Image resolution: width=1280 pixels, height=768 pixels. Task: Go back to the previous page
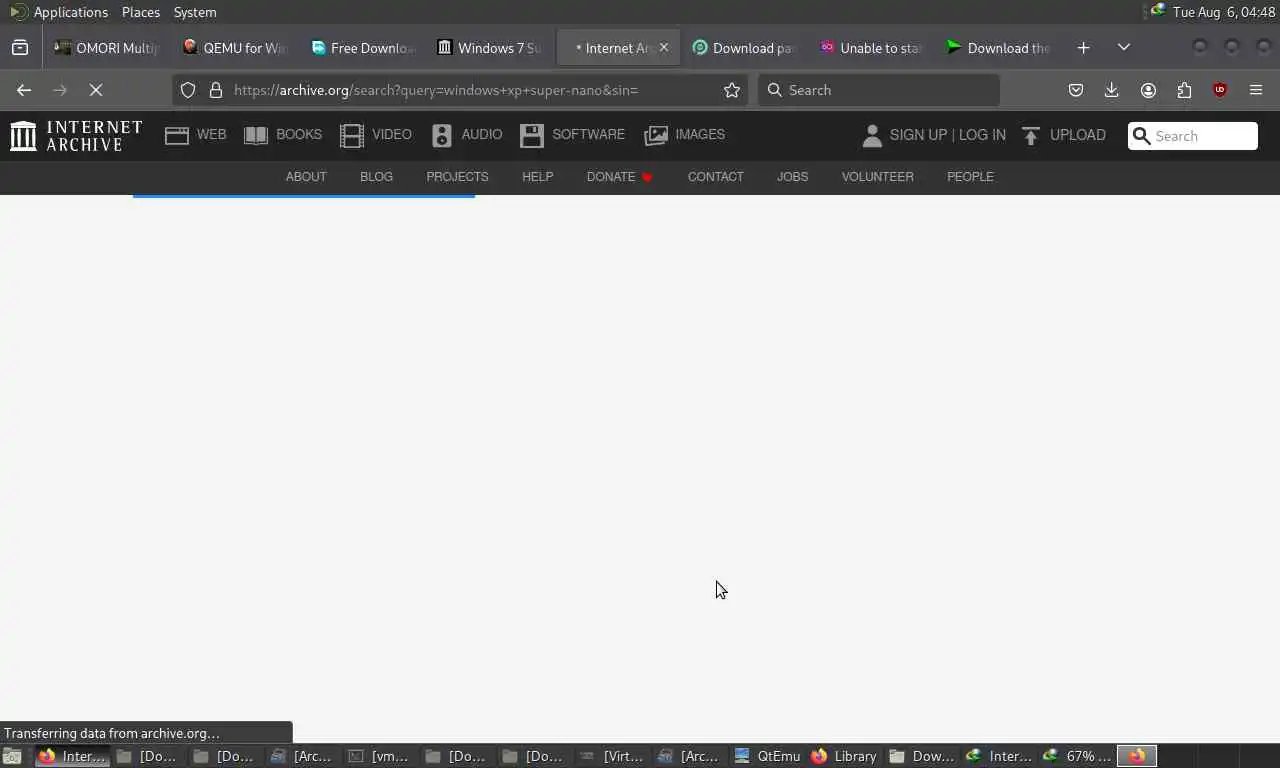coord(24,90)
